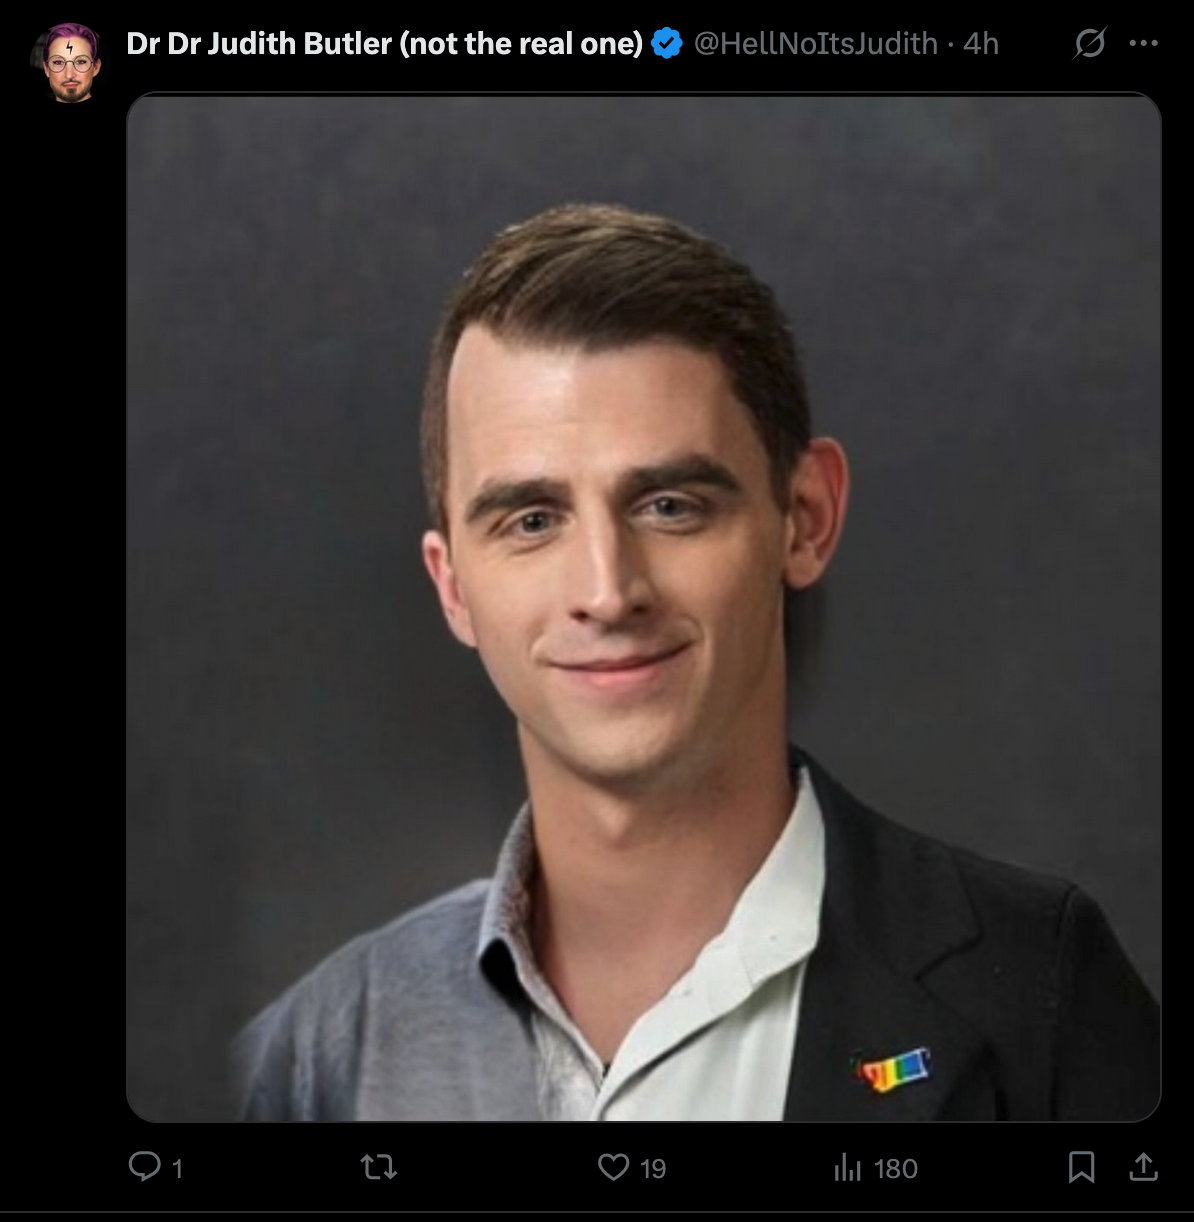Open the share upload-arrow menu
1194x1222 pixels.
pos(1143,1166)
